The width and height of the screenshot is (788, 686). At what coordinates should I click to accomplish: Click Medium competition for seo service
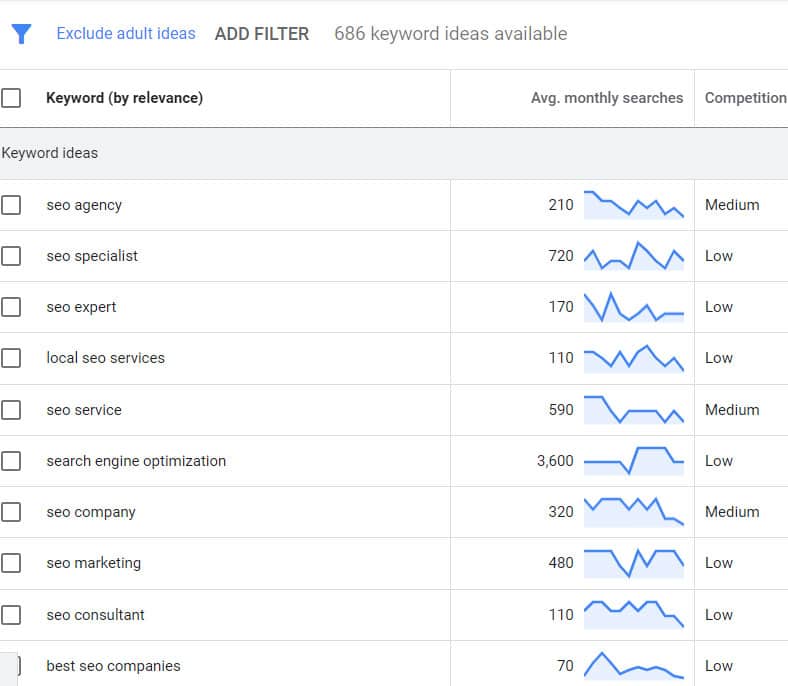732,410
